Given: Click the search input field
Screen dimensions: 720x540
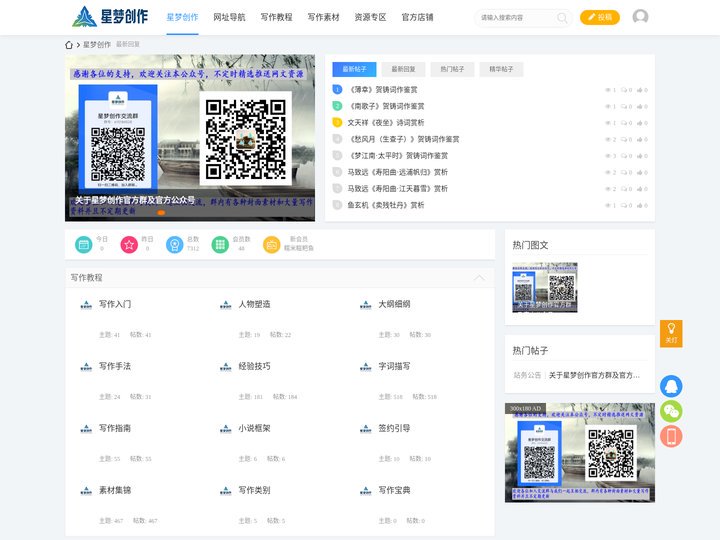Looking at the screenshot, I should pos(517,18).
